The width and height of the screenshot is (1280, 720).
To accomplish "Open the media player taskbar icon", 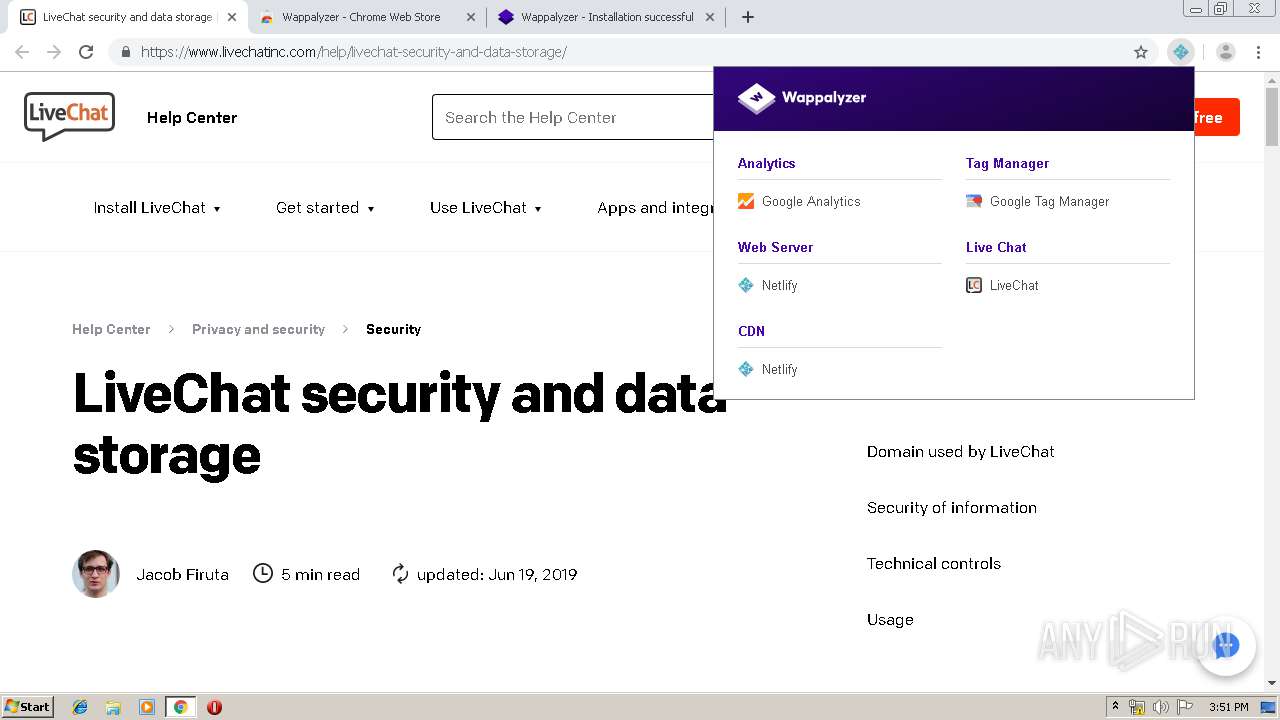I will pyautogui.click(x=147, y=707).
